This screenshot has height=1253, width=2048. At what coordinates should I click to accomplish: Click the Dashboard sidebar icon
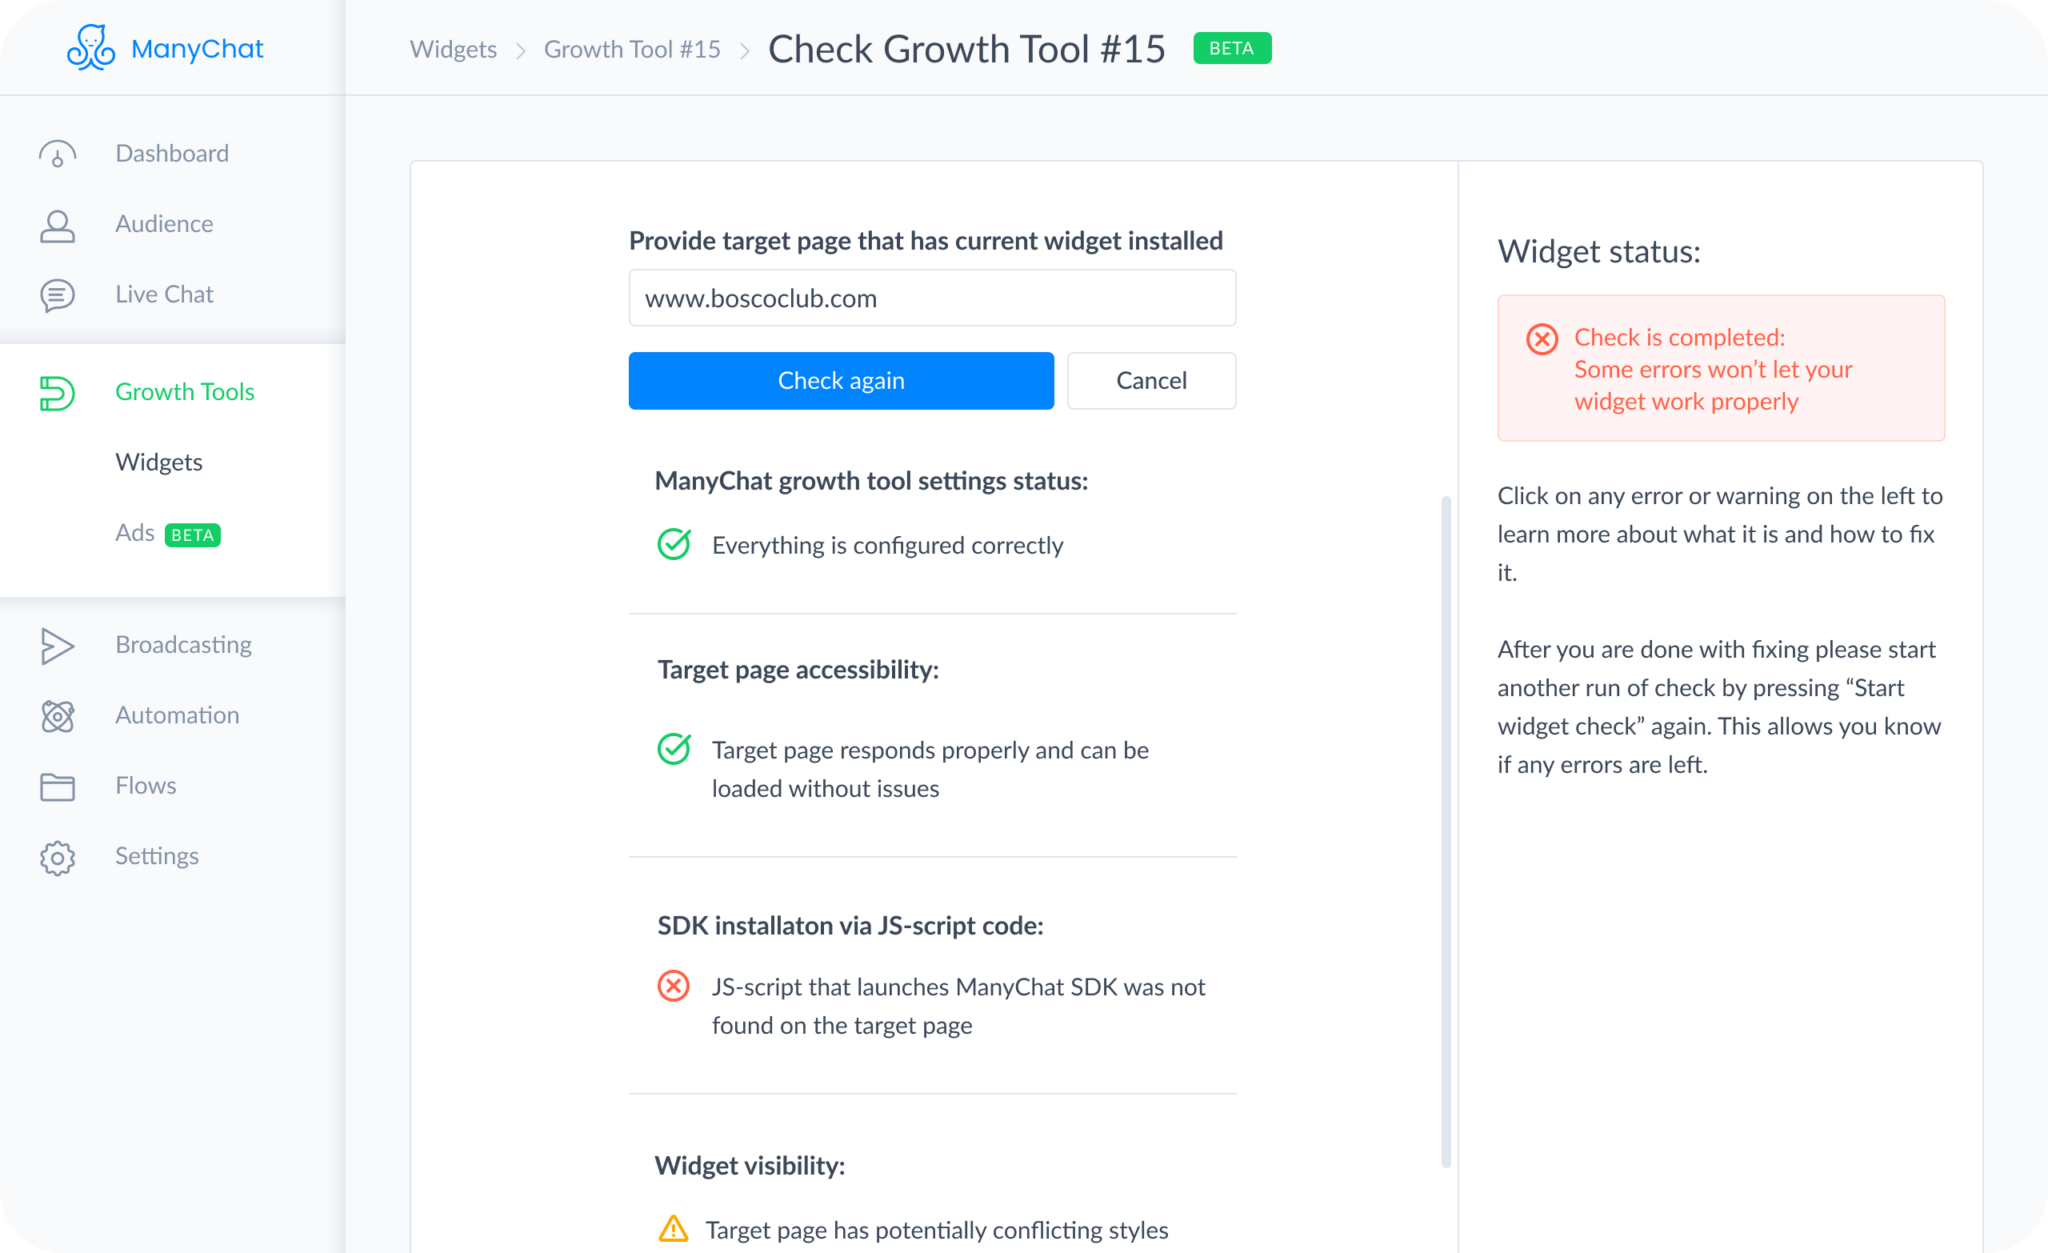click(x=57, y=152)
